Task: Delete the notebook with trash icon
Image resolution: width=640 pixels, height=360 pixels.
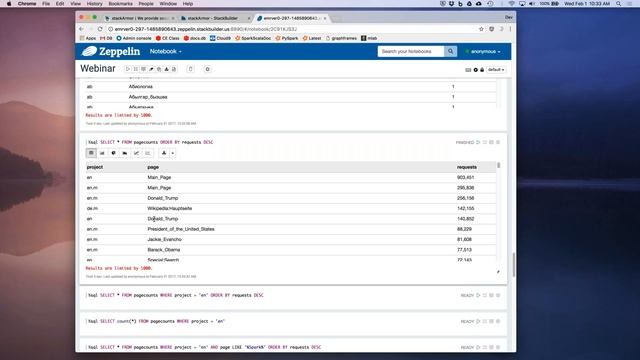Action: point(190,69)
